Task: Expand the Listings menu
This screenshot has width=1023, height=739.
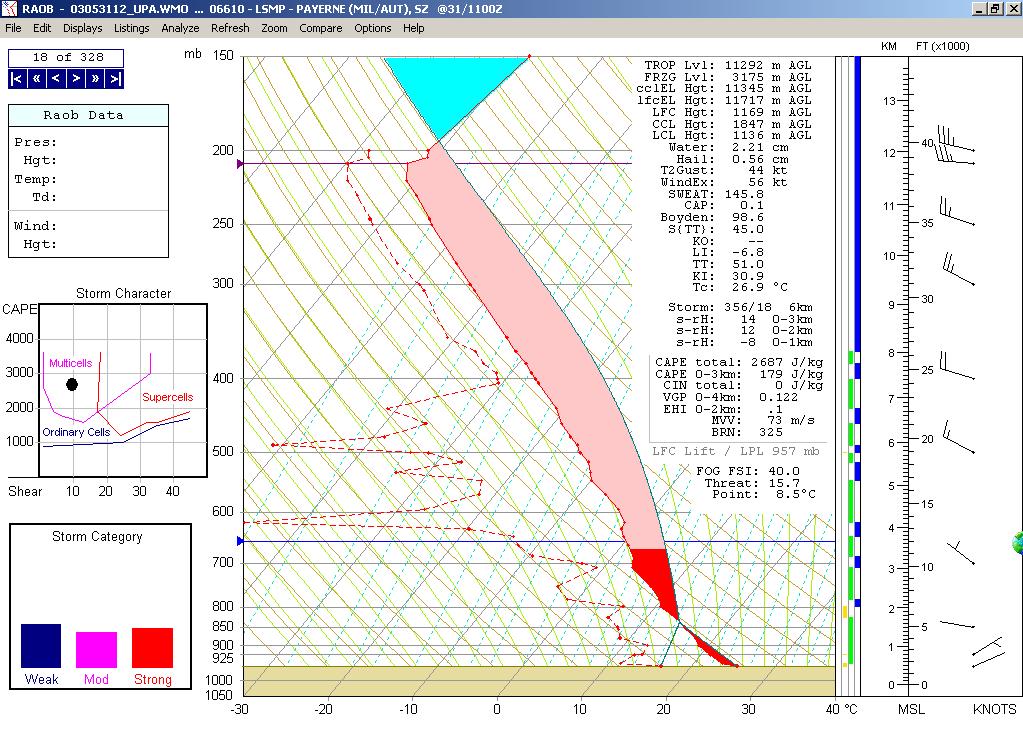Action: pos(131,28)
